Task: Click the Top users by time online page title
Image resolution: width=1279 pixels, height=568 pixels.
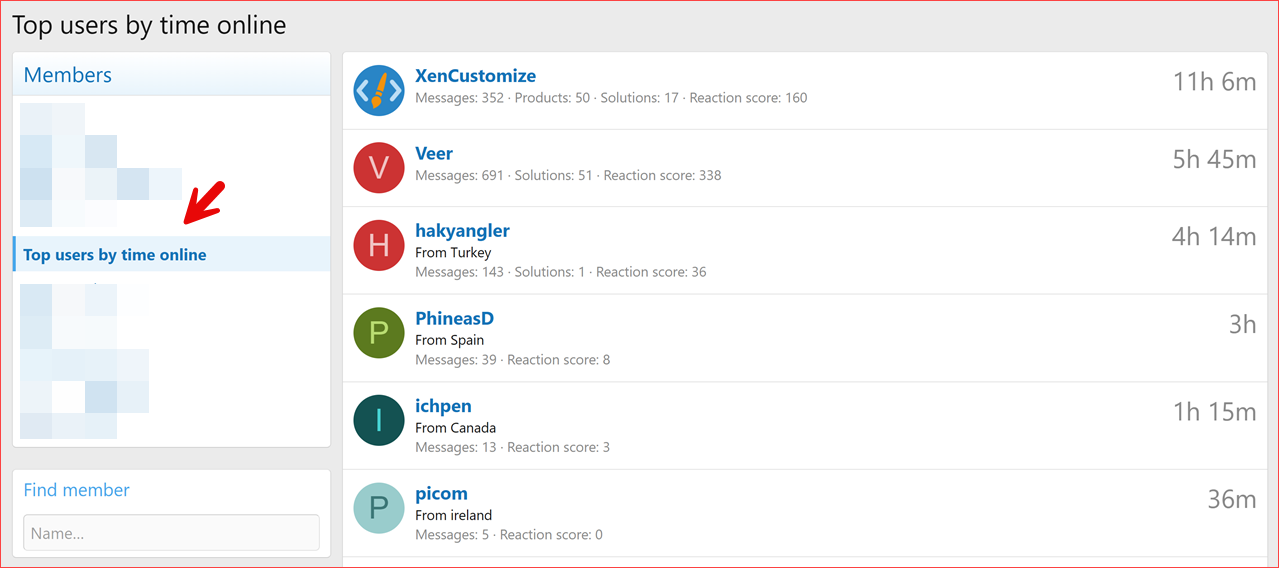Action: 149,26
